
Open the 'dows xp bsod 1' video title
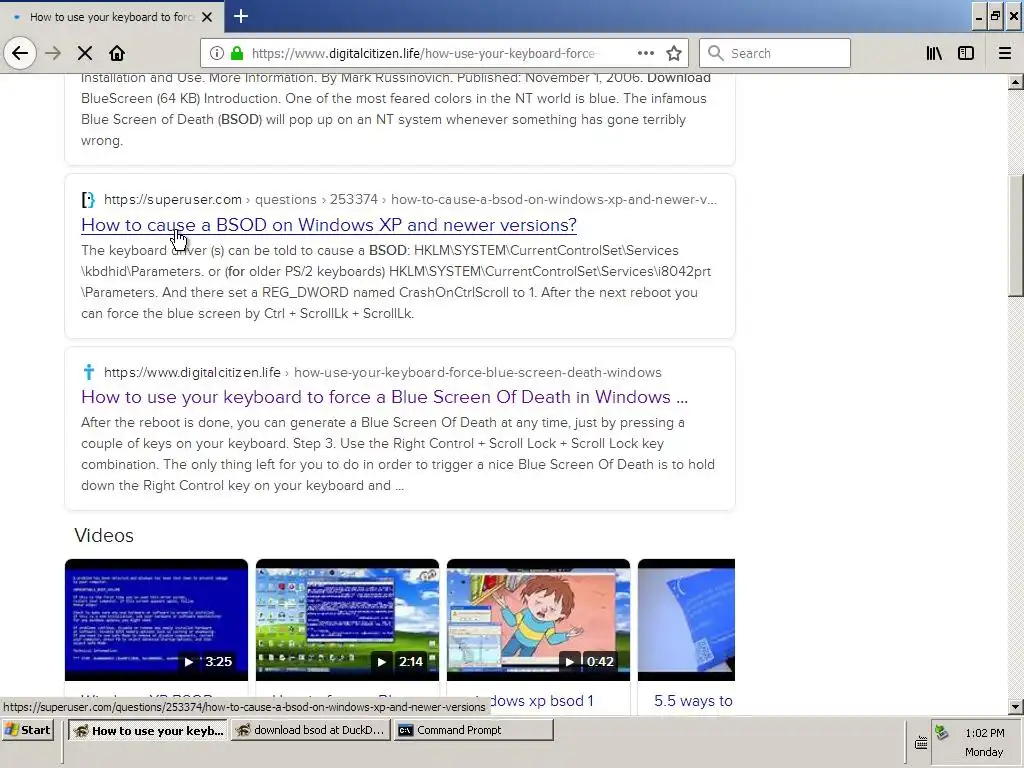pos(541,701)
